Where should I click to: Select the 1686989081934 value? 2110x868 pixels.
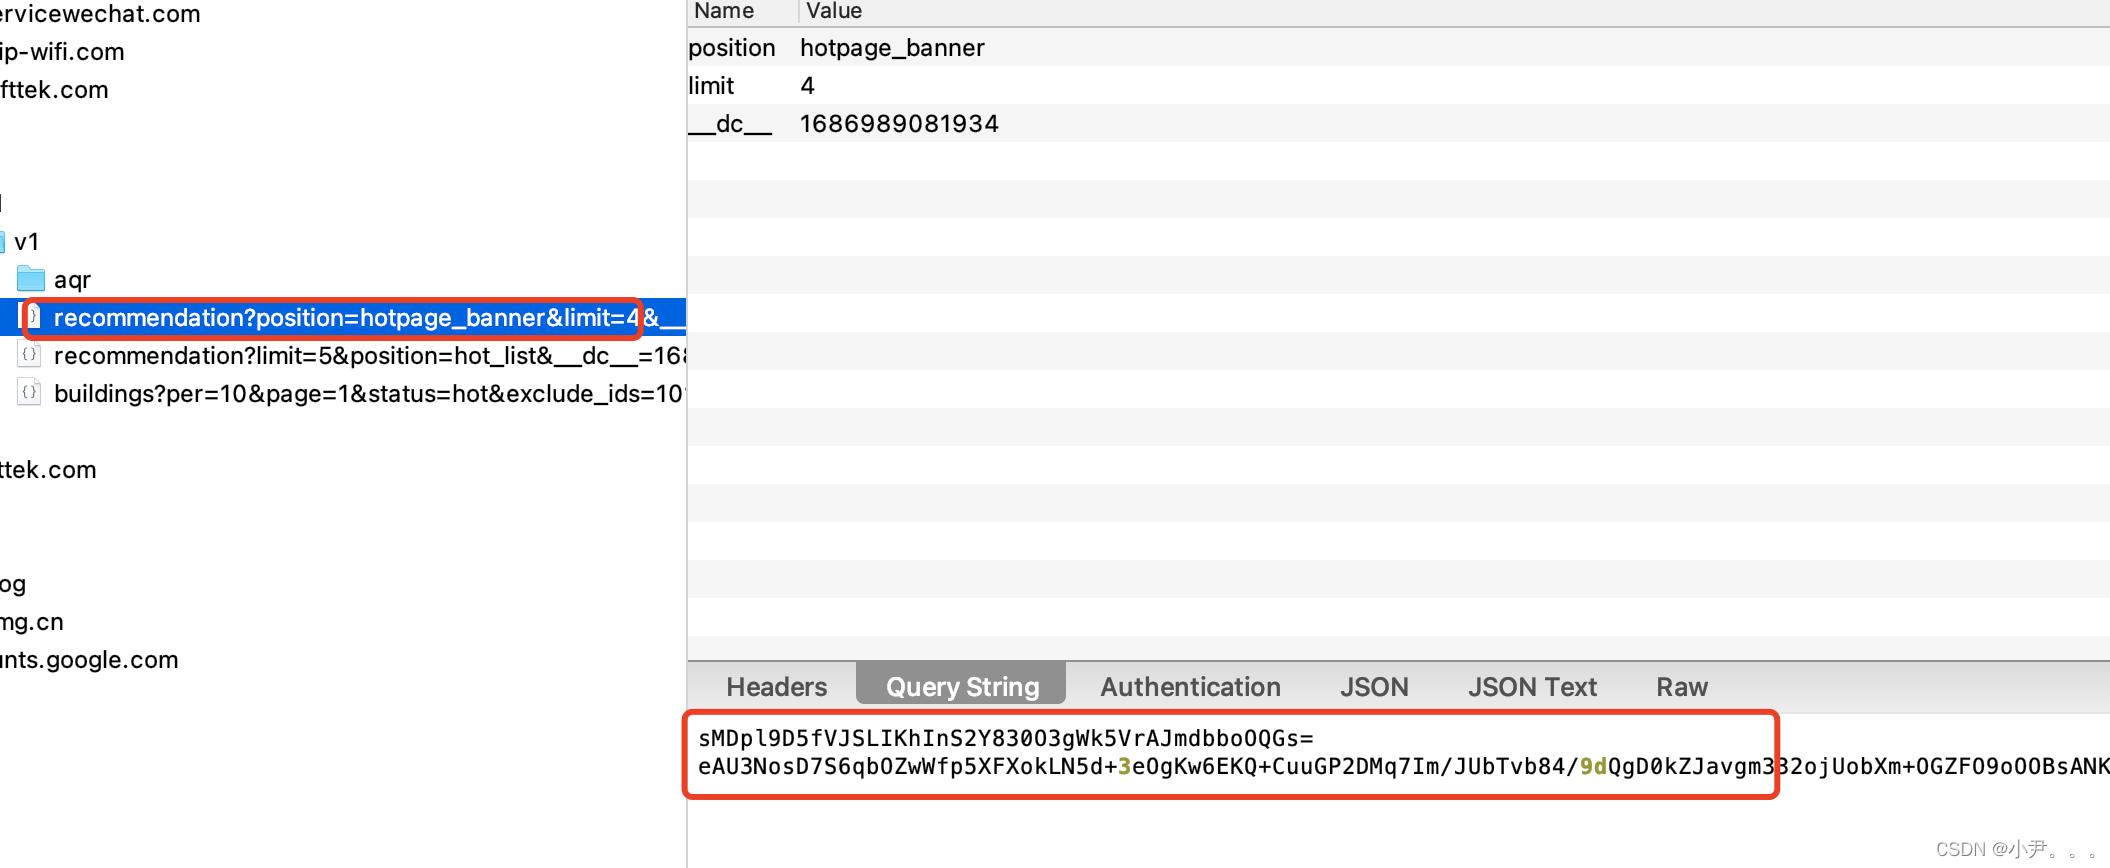(x=899, y=124)
